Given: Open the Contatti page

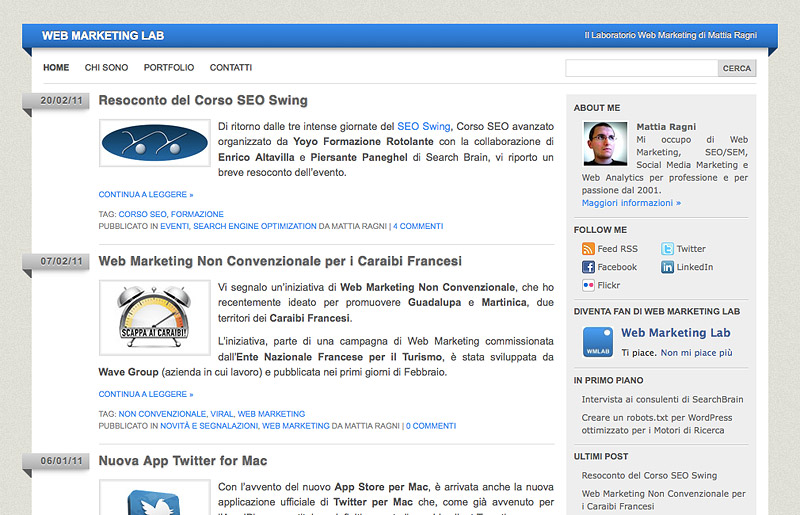Looking at the screenshot, I should 231,67.
